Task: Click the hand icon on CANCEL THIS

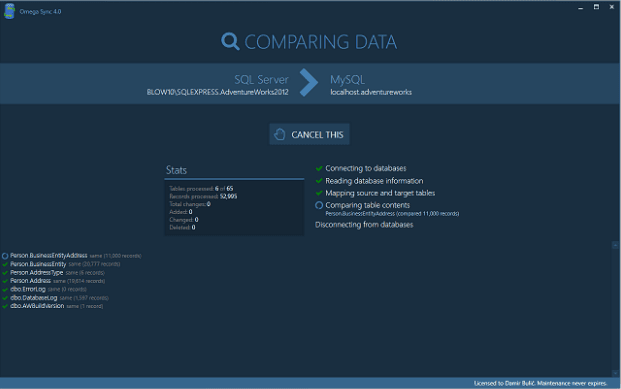Action: [280, 134]
